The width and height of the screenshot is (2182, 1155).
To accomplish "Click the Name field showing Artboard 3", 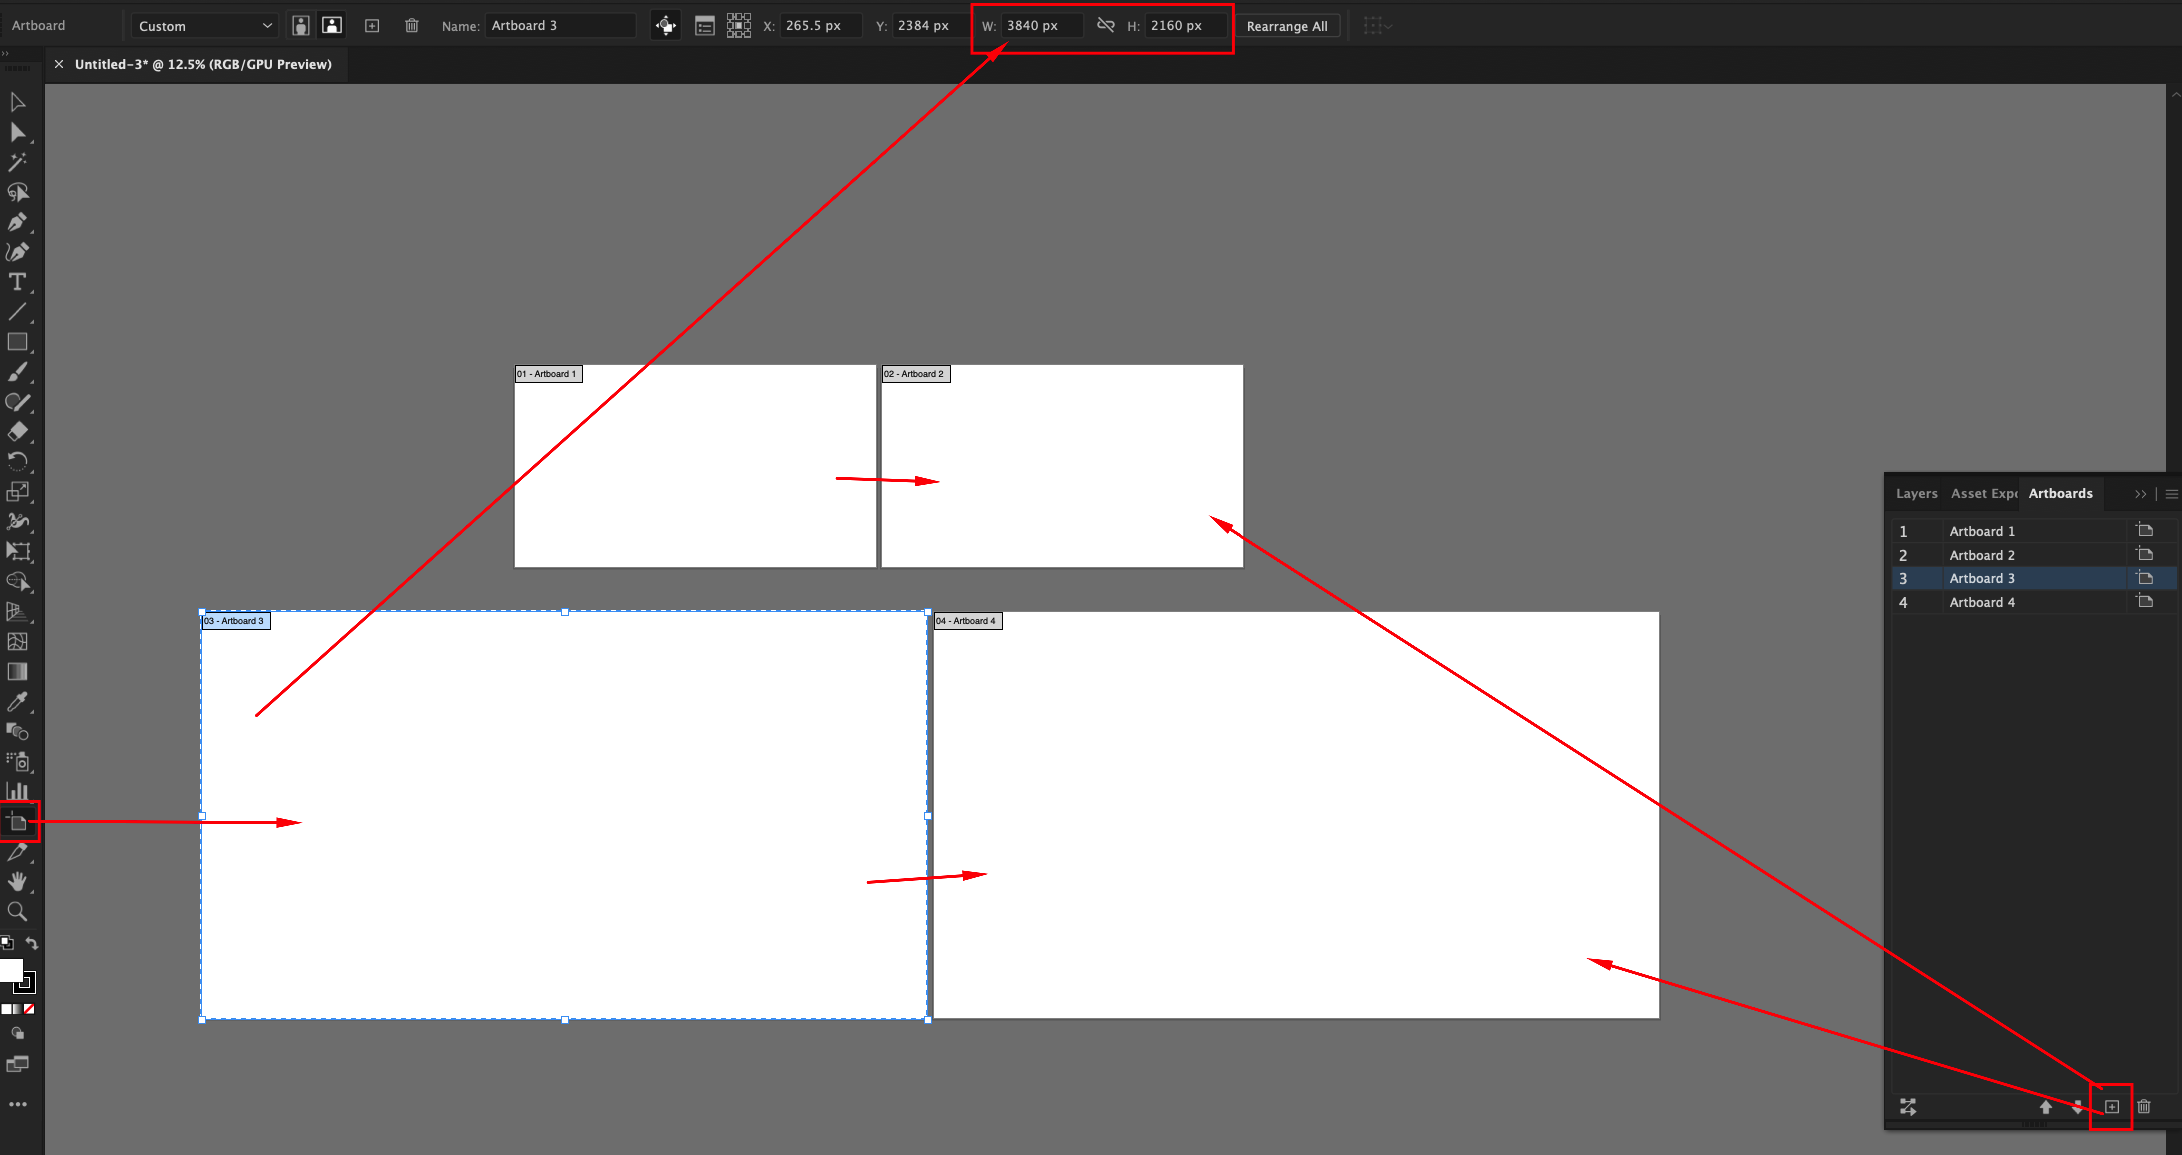I will [560, 25].
